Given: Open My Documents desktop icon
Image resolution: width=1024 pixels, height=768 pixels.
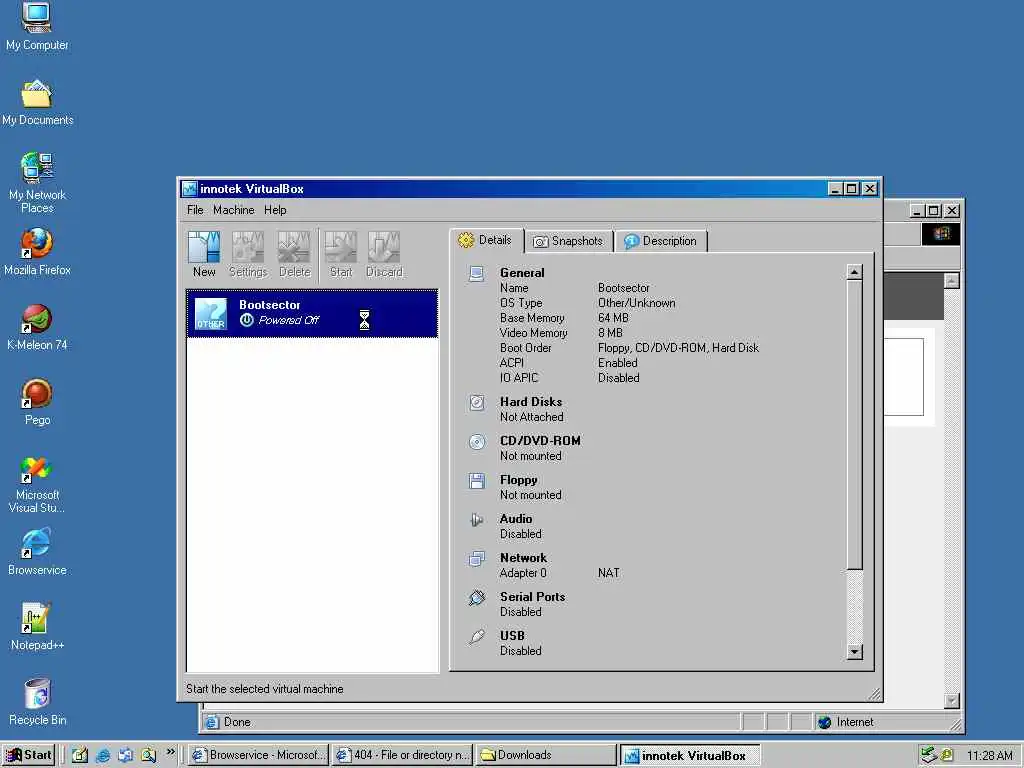Looking at the screenshot, I should 37,103.
